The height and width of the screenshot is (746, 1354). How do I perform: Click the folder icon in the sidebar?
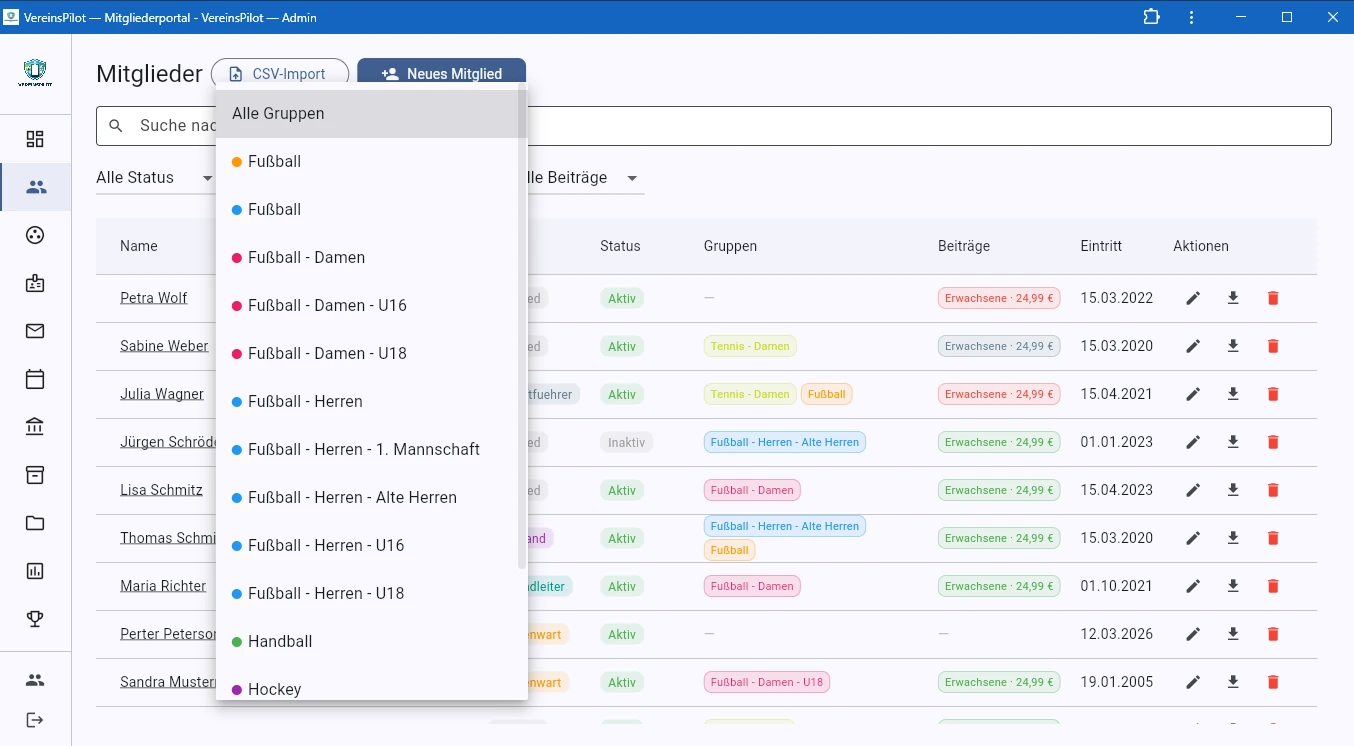(35, 523)
